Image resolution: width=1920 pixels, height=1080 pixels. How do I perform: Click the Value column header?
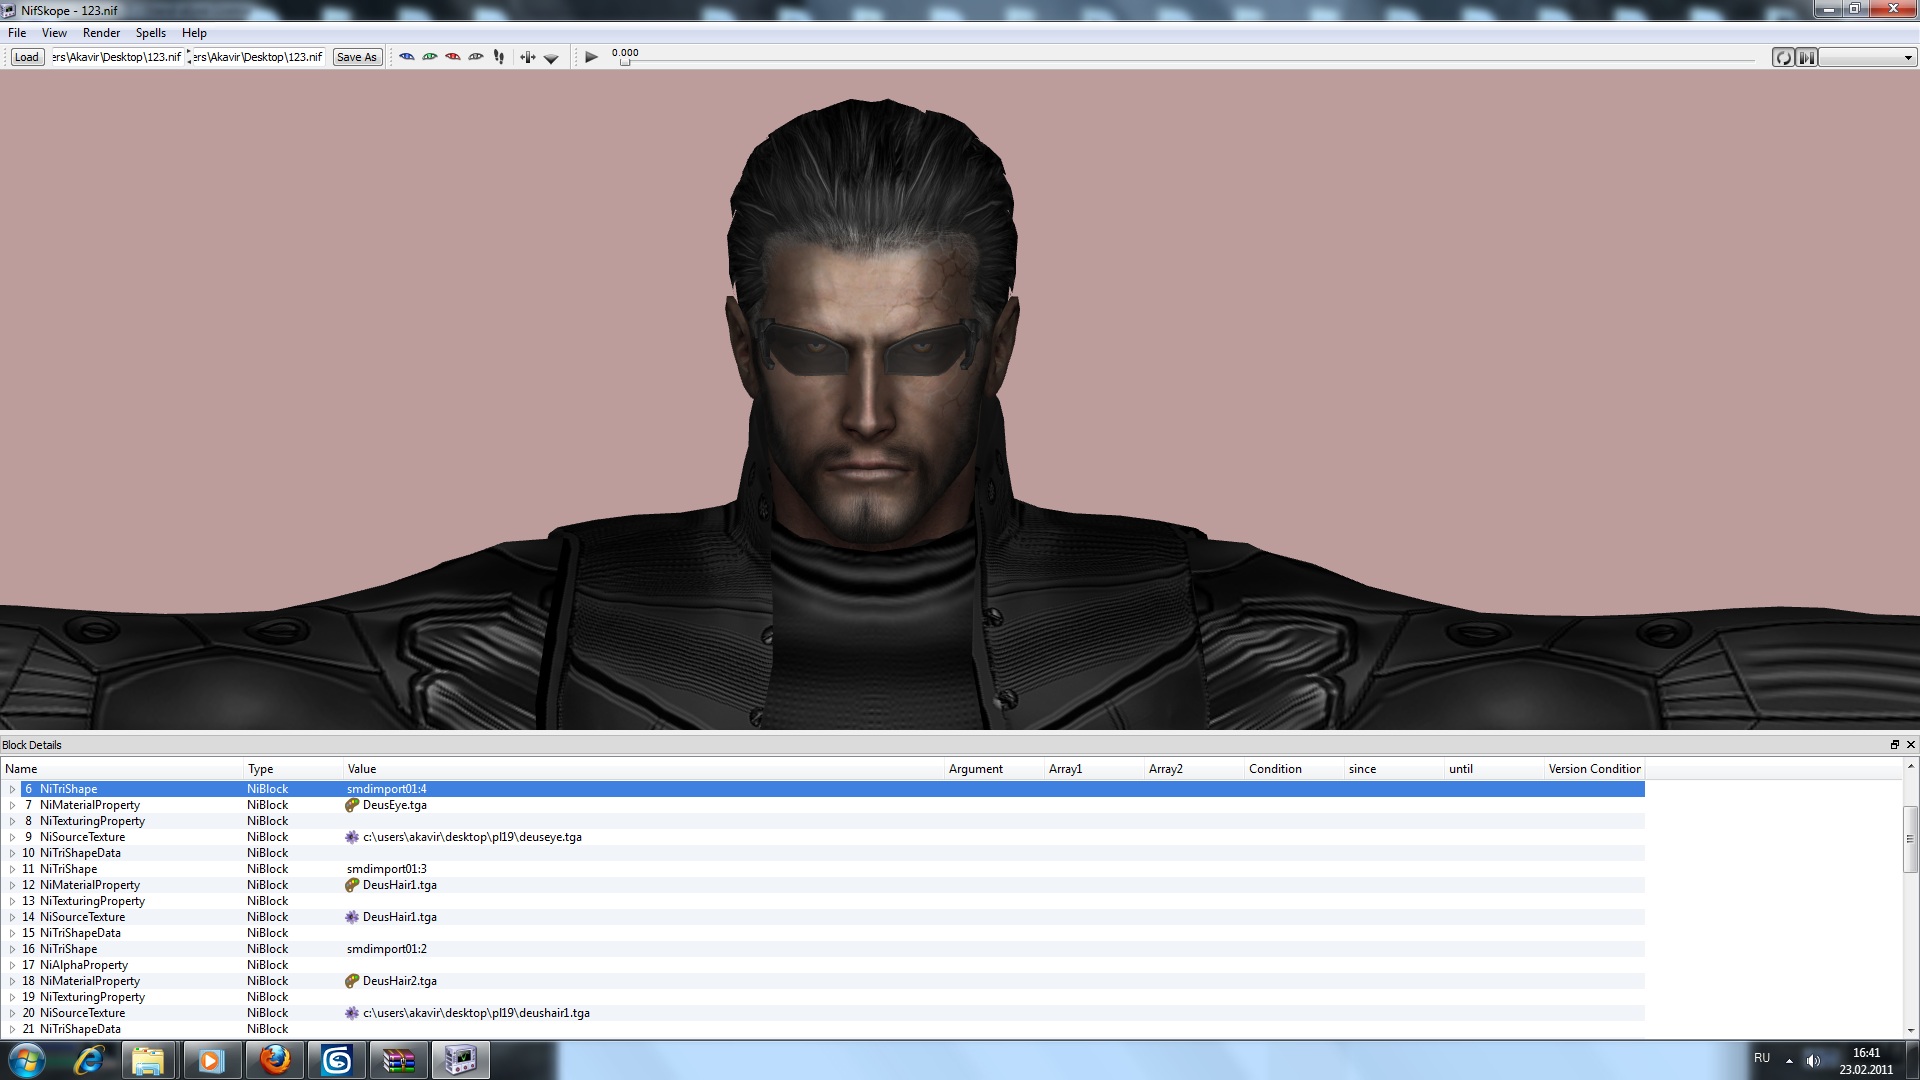point(644,769)
